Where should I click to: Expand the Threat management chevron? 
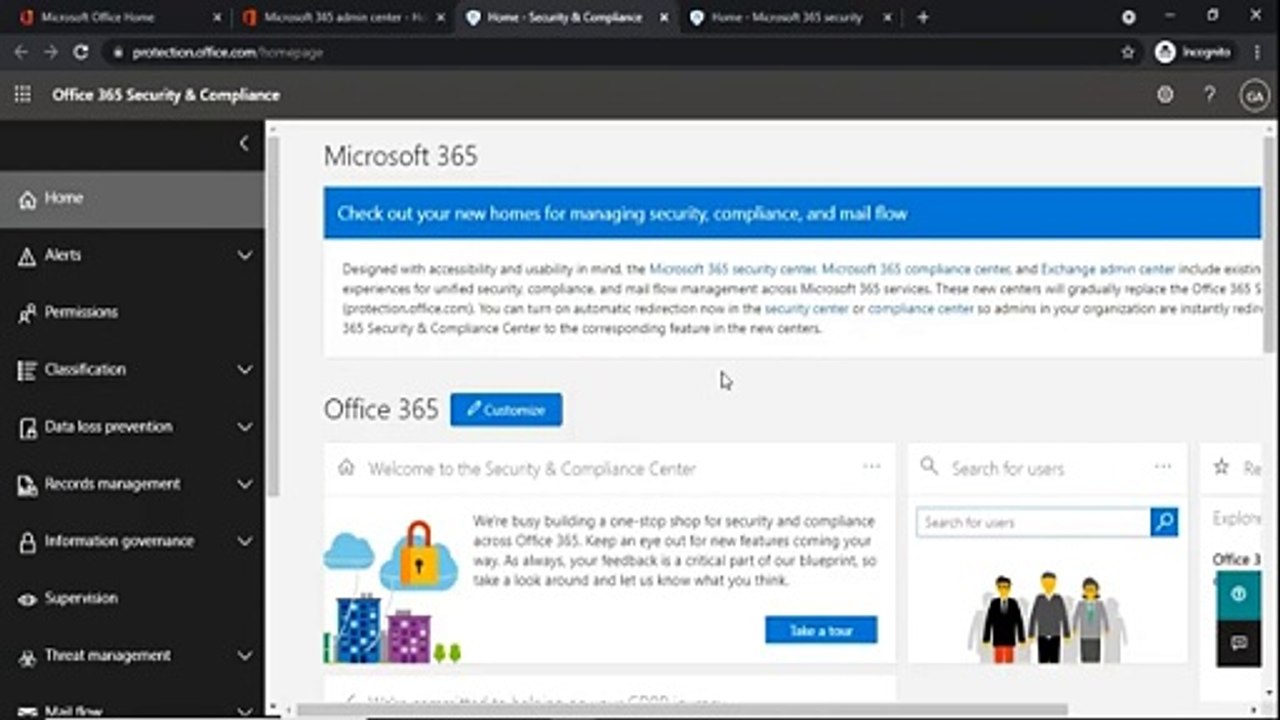(x=244, y=656)
